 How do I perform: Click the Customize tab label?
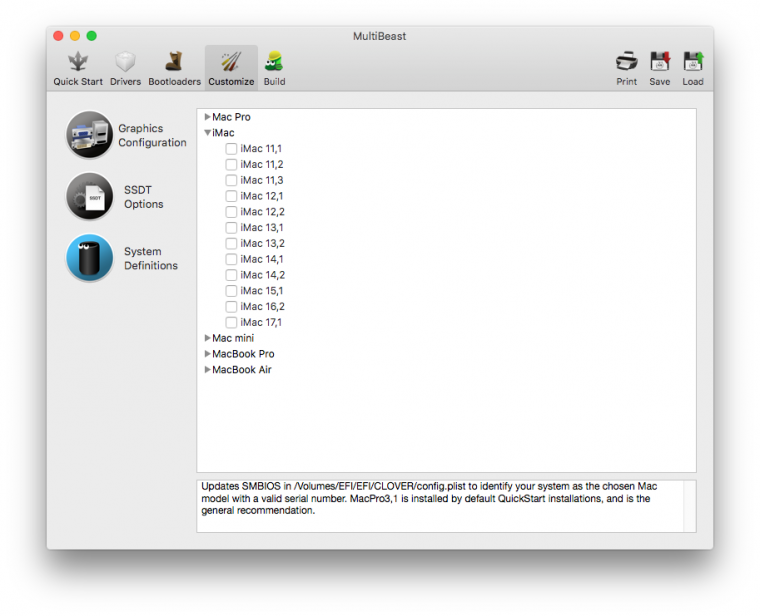click(231, 82)
